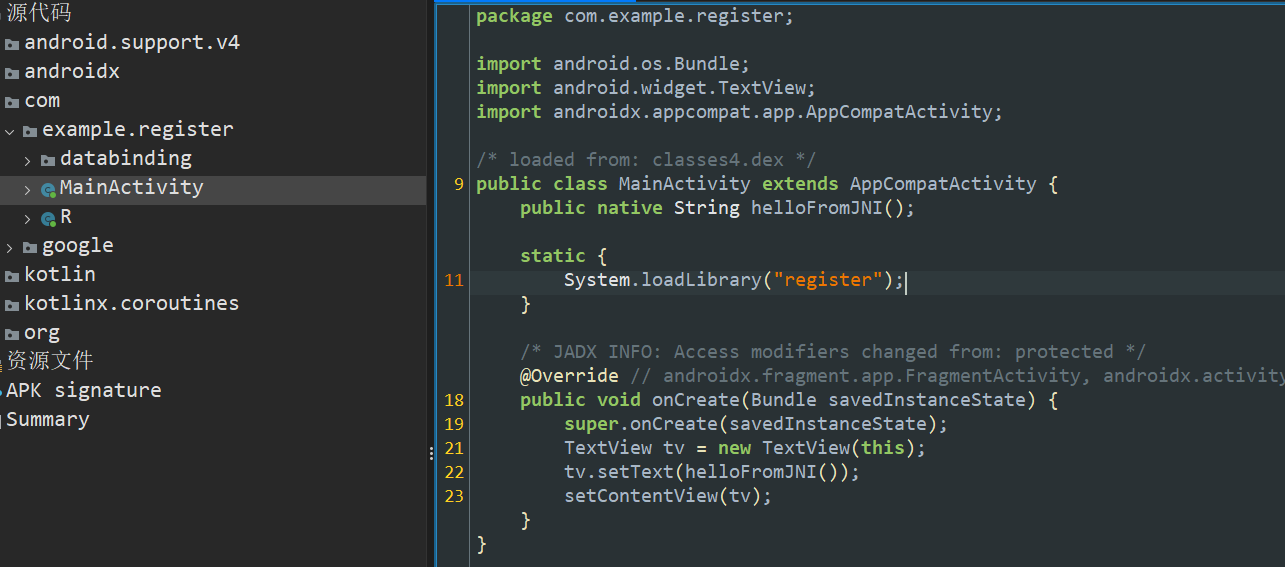Click the super.onCreate(savedInstanceState) line
This screenshot has height=567, width=1285.
point(756,424)
